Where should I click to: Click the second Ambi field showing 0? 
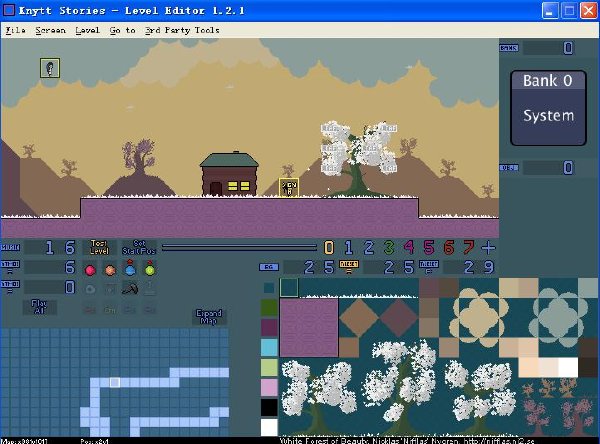click(x=50, y=287)
